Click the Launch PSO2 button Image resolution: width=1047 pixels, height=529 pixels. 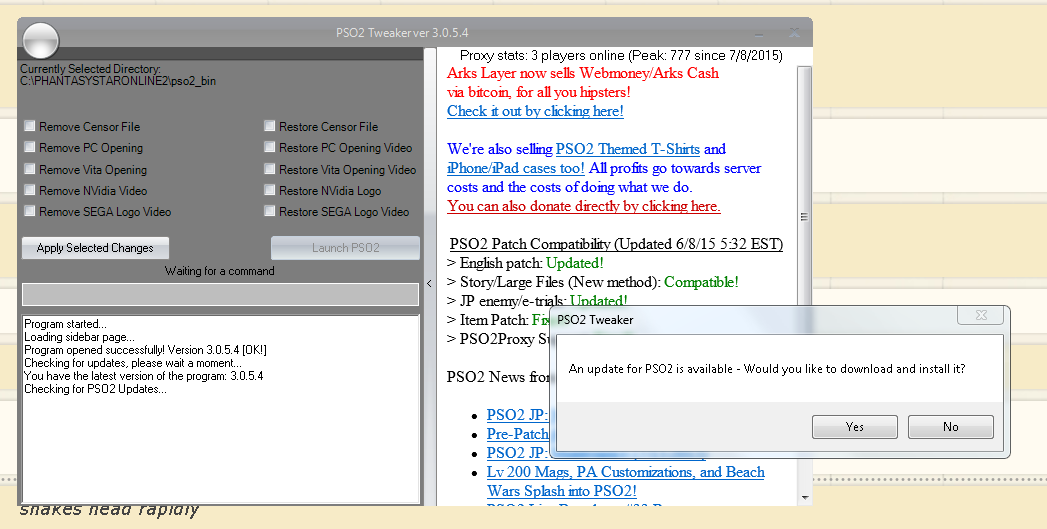(345, 248)
